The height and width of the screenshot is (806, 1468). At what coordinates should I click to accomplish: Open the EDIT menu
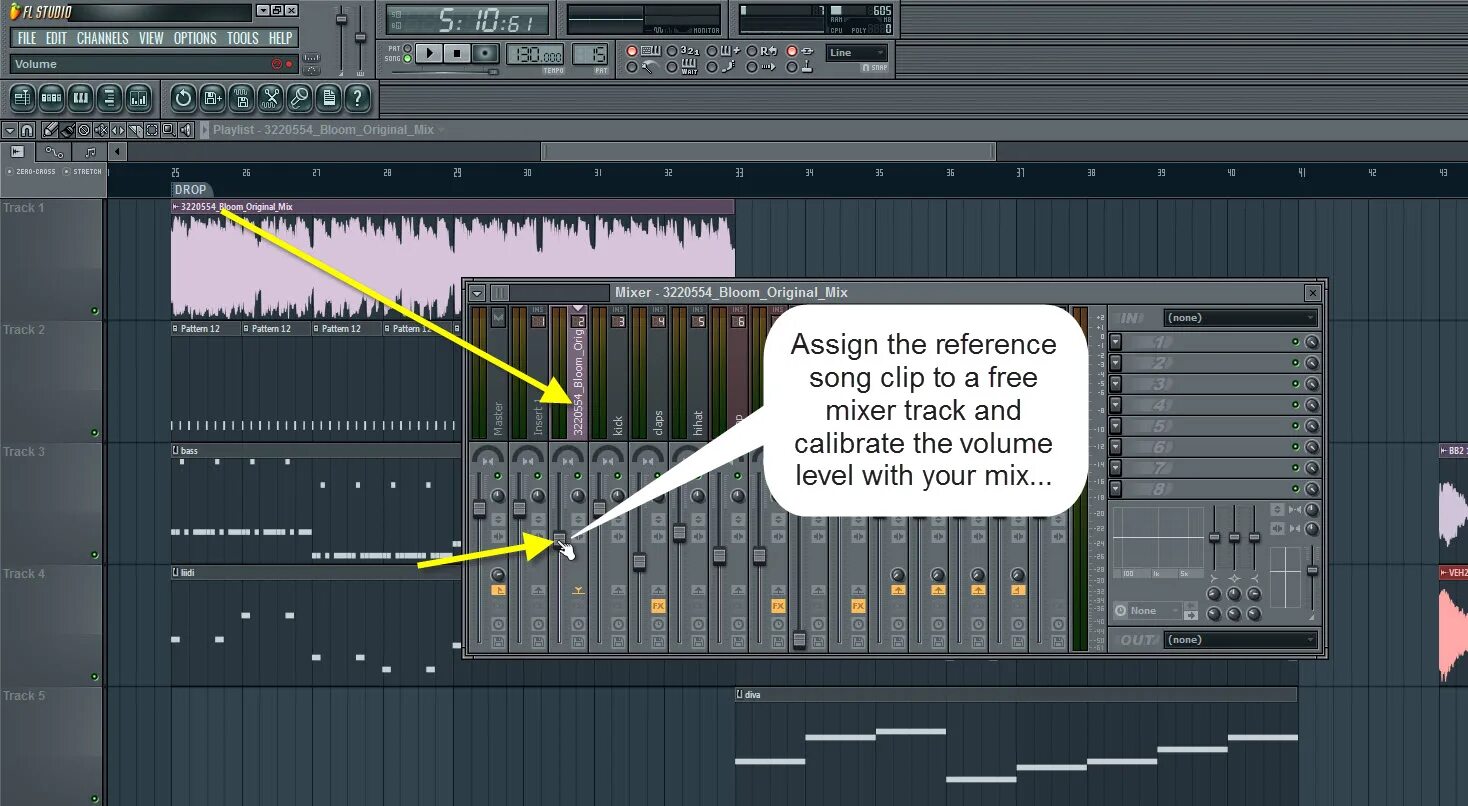pos(56,39)
